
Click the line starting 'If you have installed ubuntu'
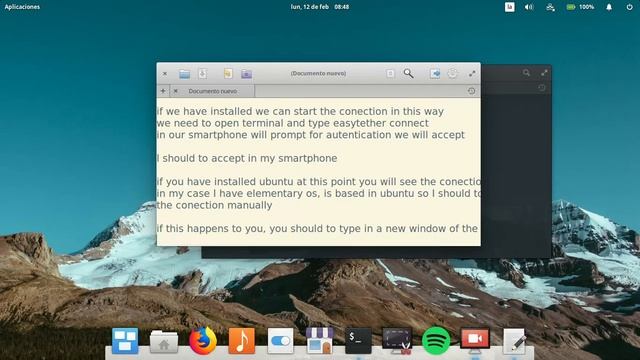point(319,182)
